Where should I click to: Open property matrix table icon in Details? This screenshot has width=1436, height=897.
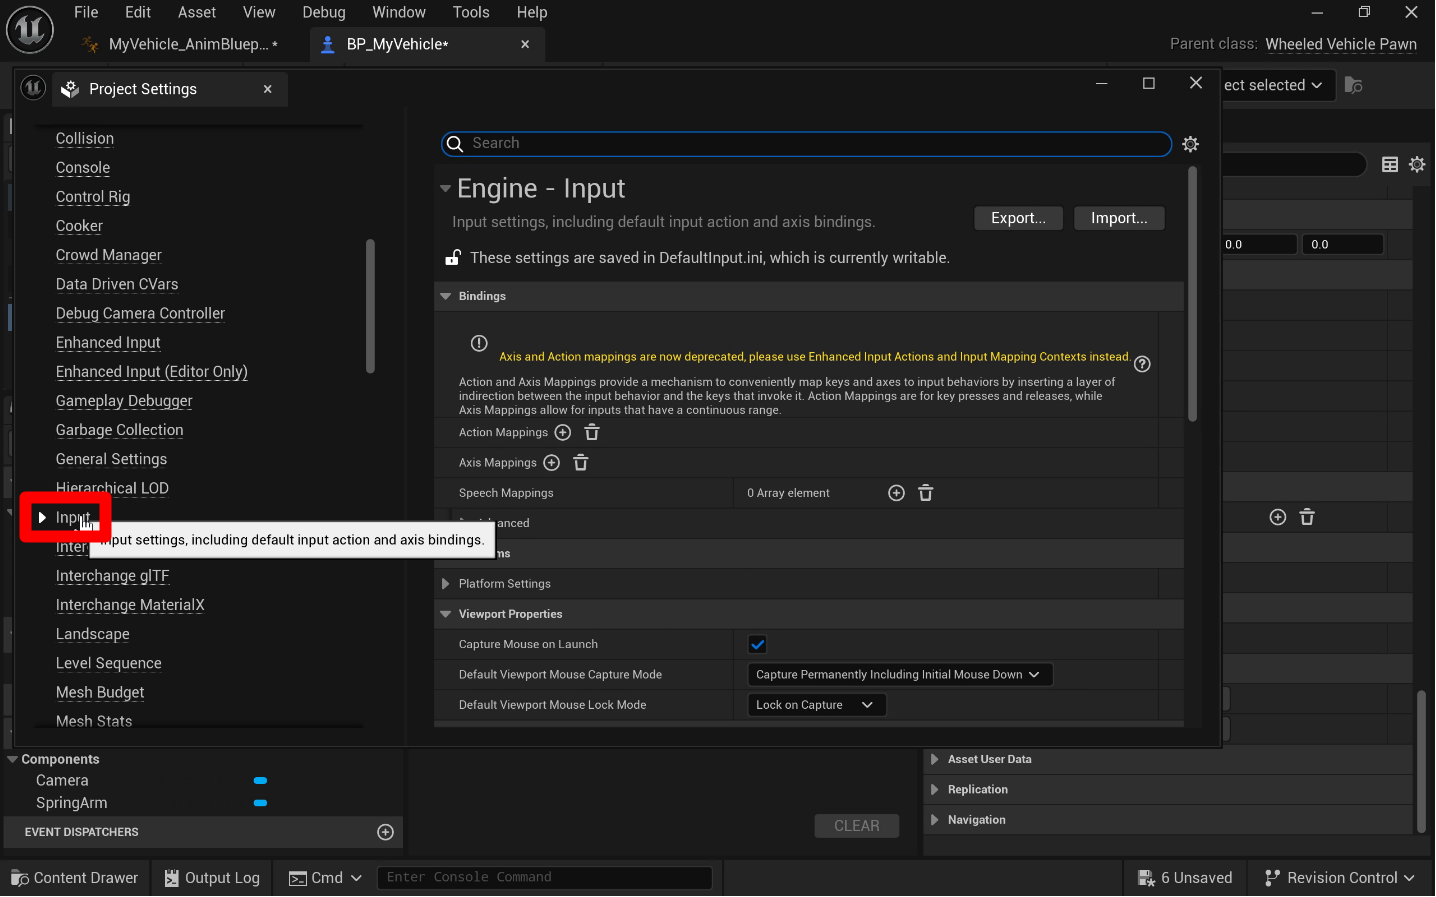1390,165
